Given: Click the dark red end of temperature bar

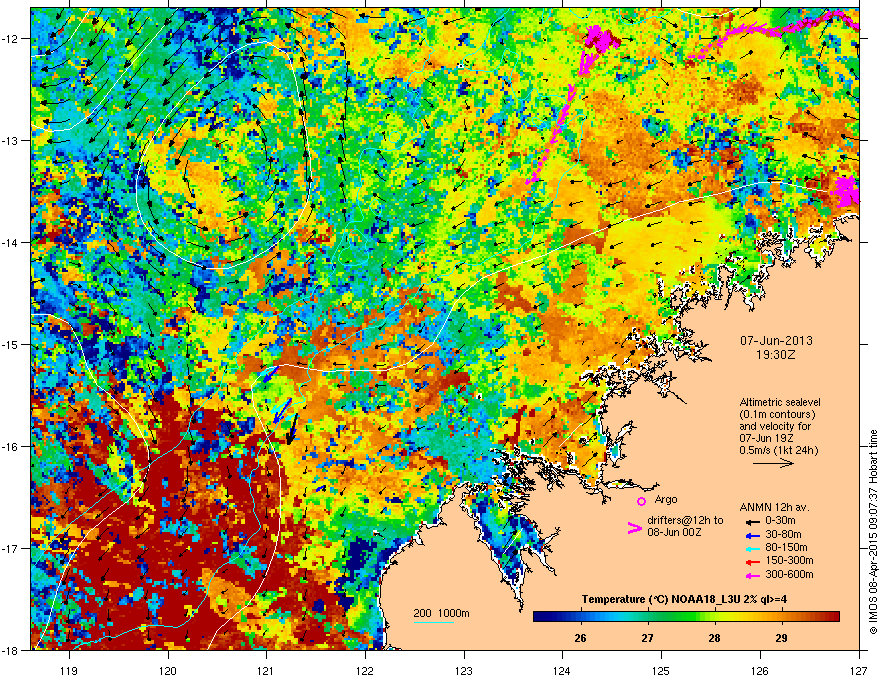Looking at the screenshot, I should click(x=835, y=617).
